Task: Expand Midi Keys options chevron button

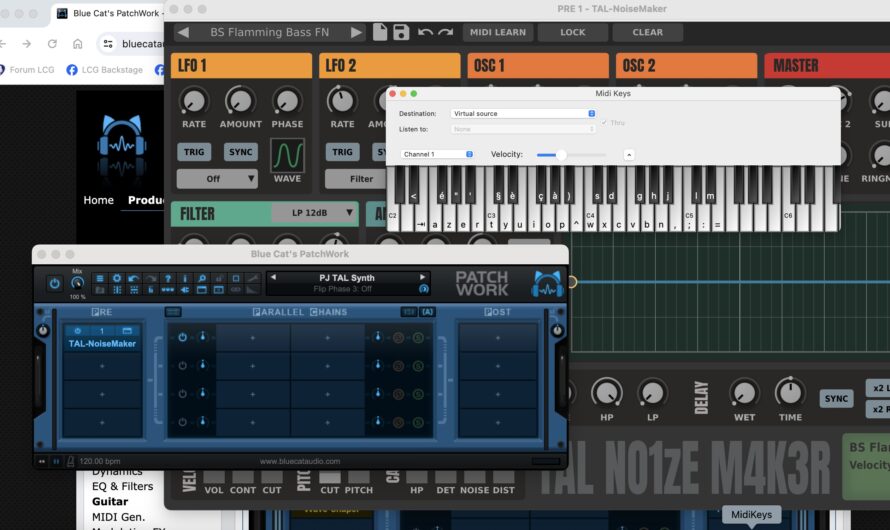Action: pos(628,154)
